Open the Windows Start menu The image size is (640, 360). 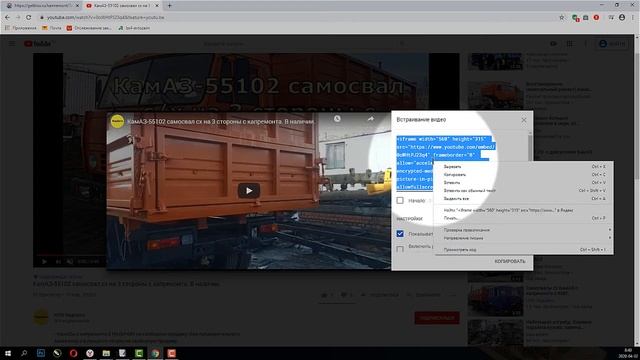click(x=8, y=353)
